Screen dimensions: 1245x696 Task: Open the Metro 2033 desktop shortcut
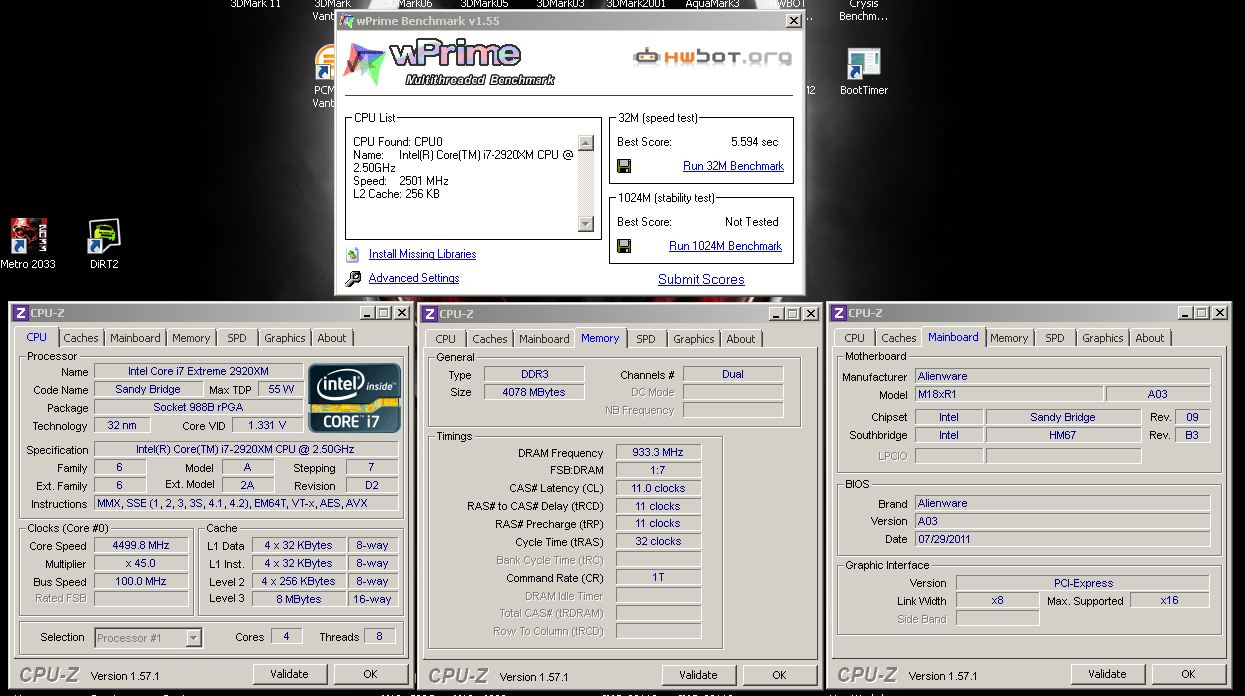point(28,243)
